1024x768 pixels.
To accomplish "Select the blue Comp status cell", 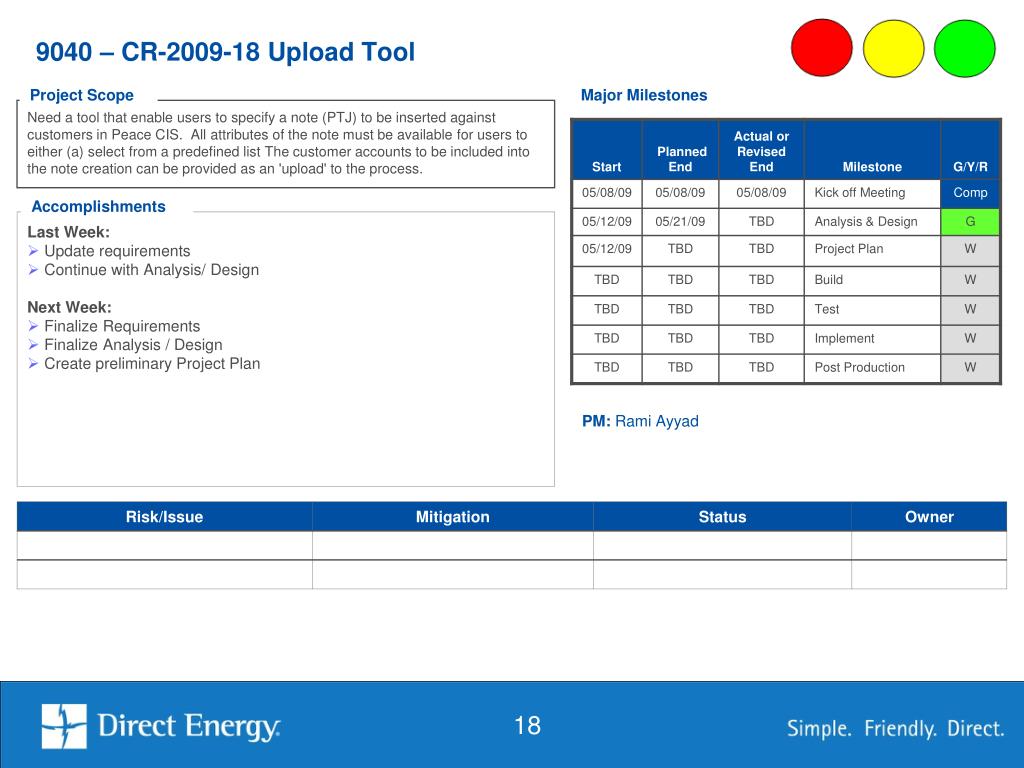I will coord(970,193).
